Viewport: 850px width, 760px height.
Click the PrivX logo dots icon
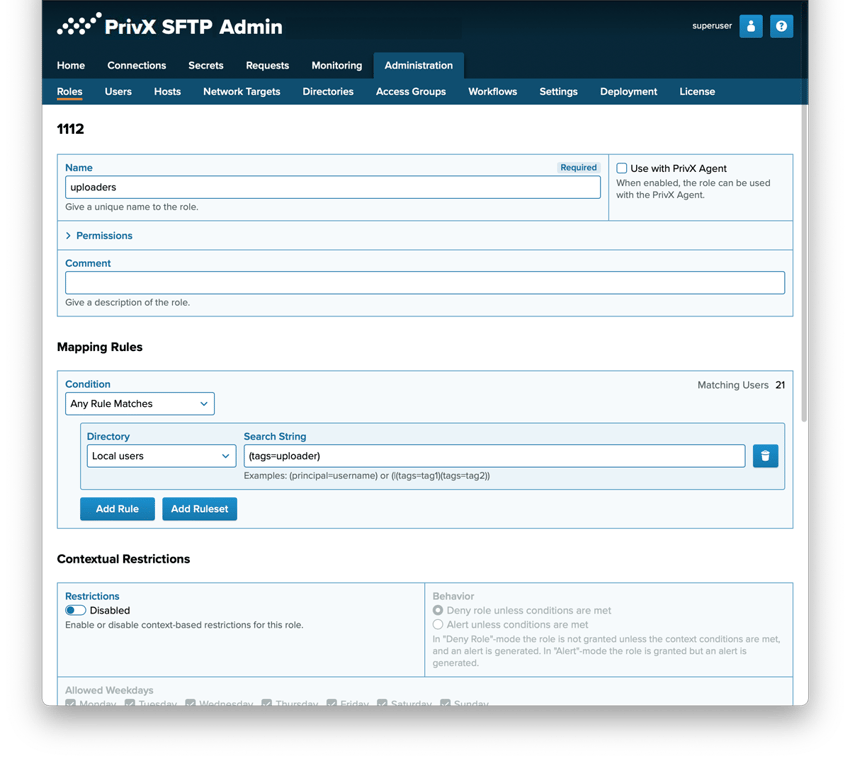pos(79,25)
